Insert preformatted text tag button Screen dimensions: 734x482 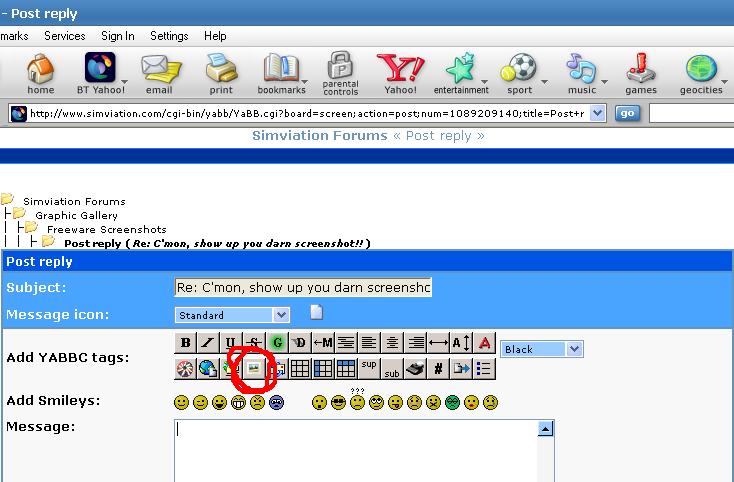click(346, 343)
